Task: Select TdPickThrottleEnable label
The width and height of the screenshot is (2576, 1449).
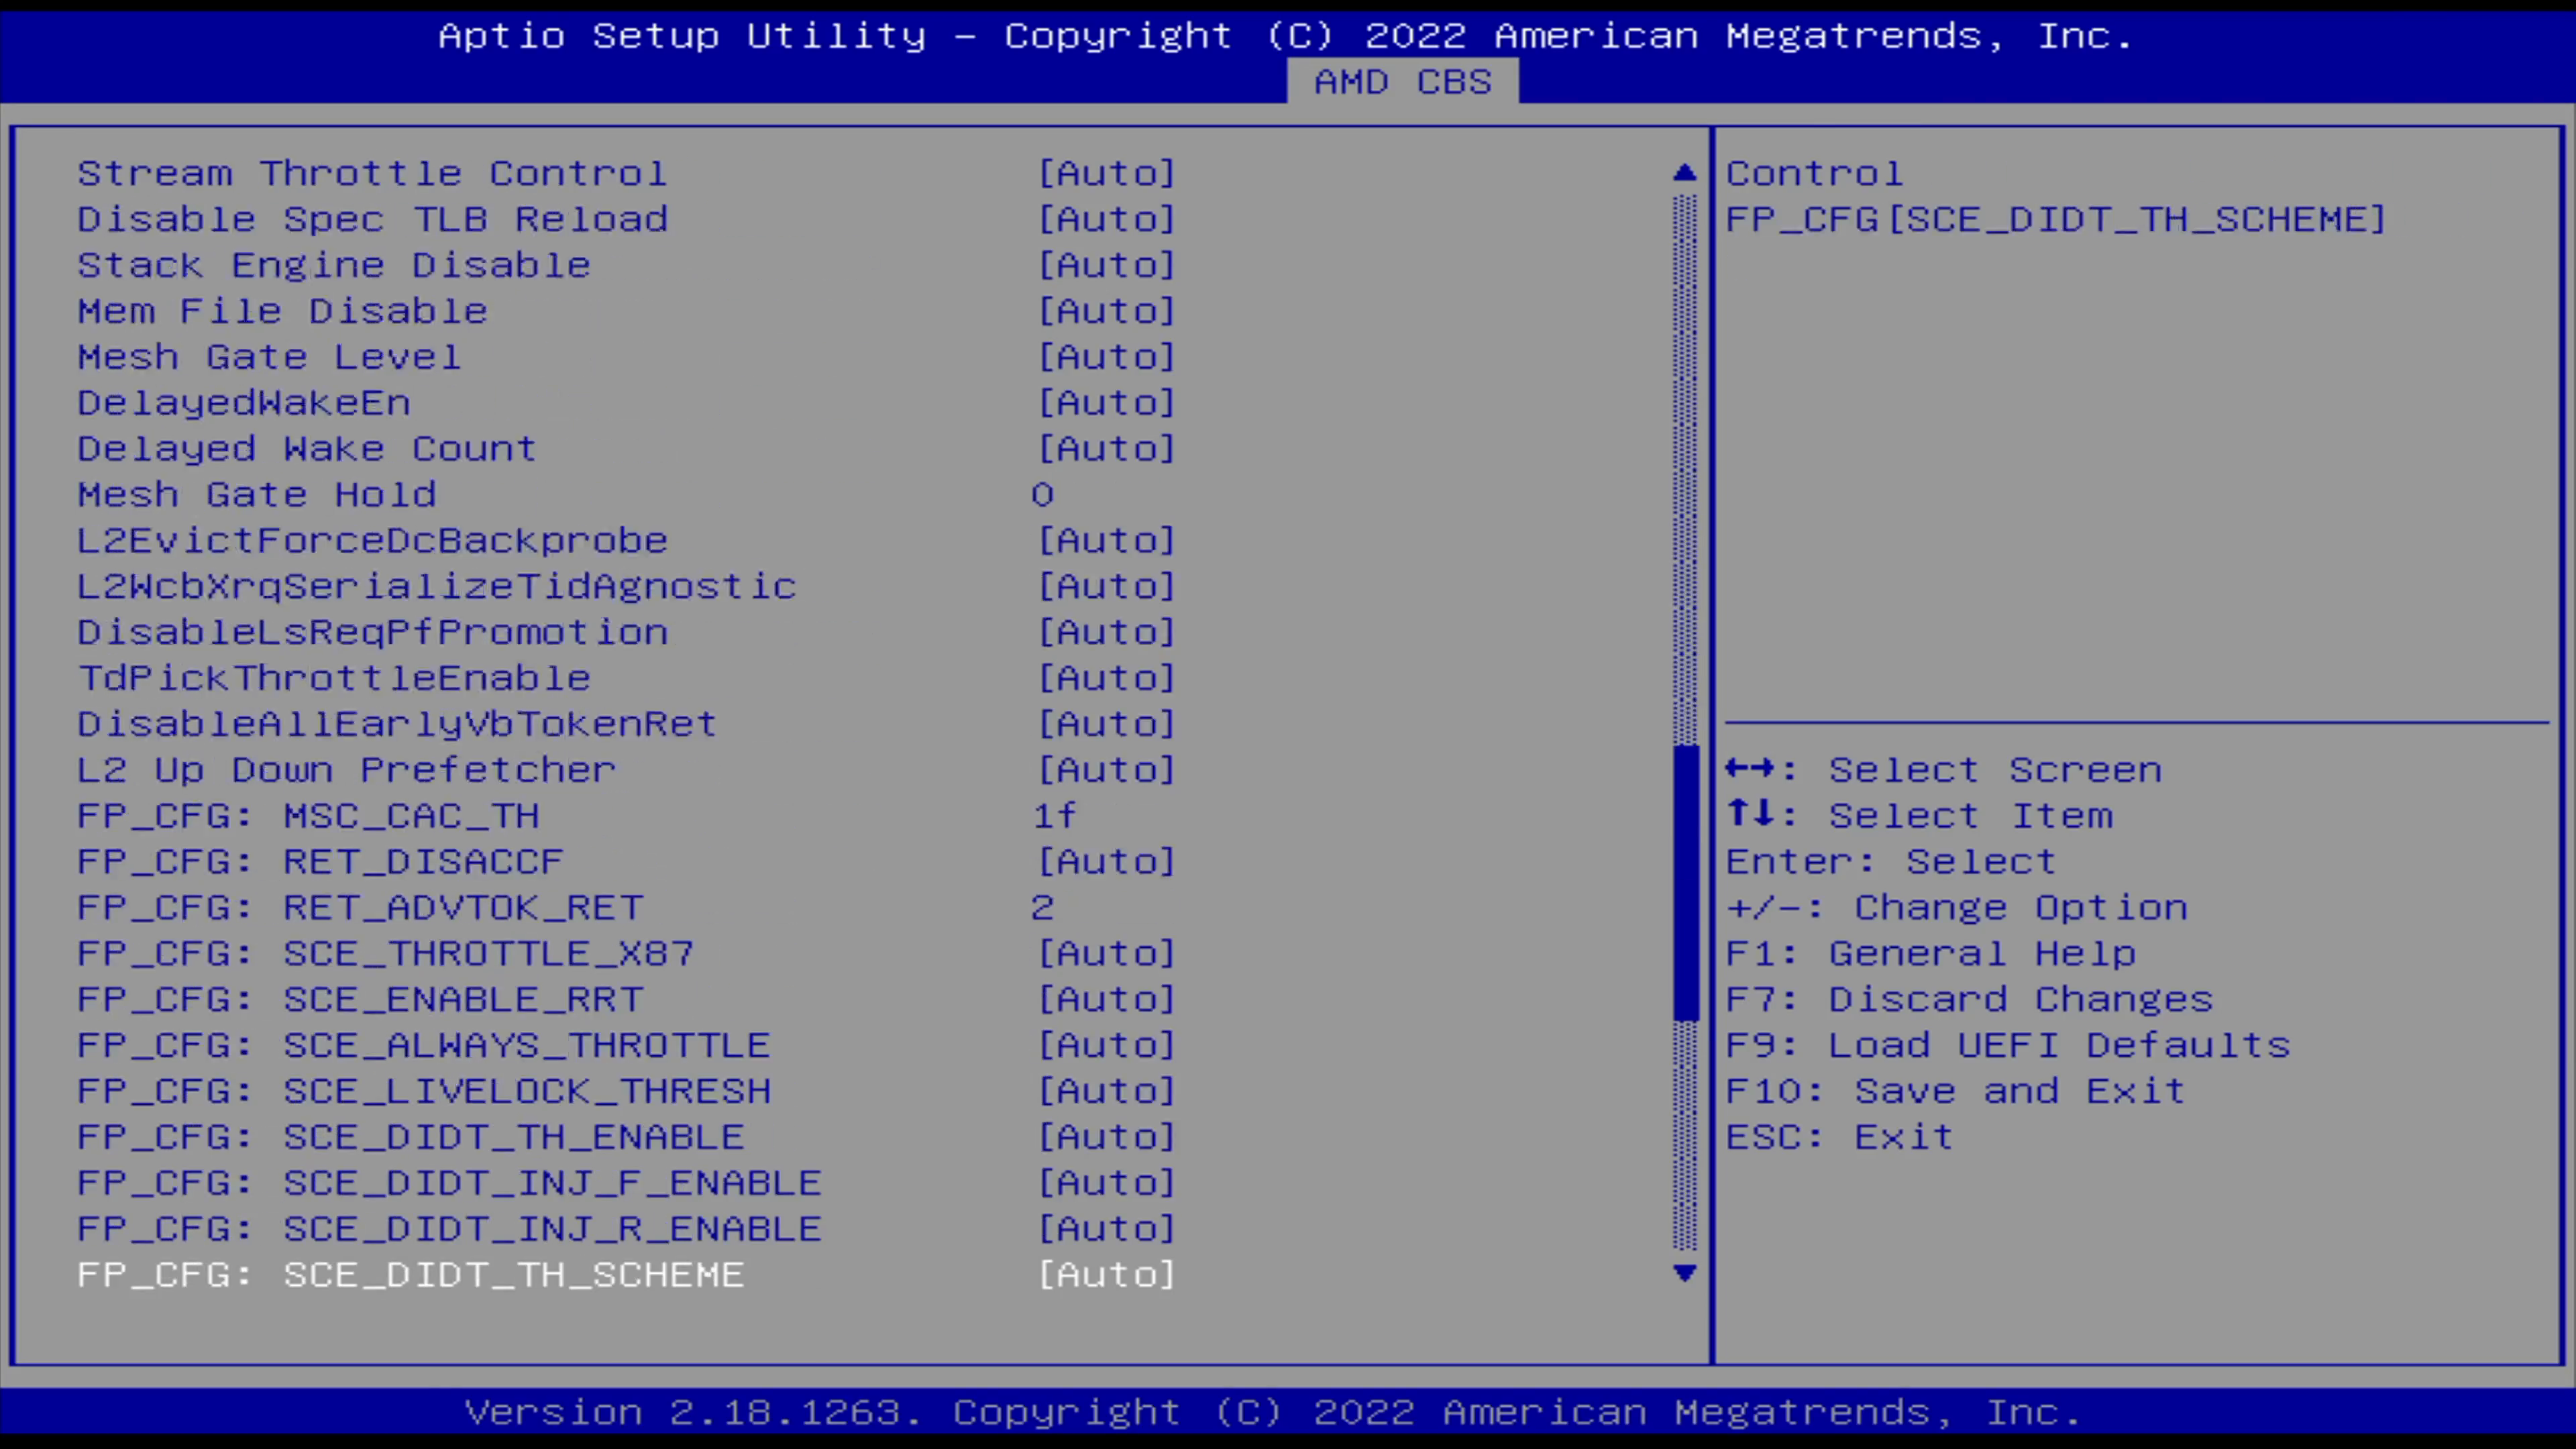Action: [334, 679]
